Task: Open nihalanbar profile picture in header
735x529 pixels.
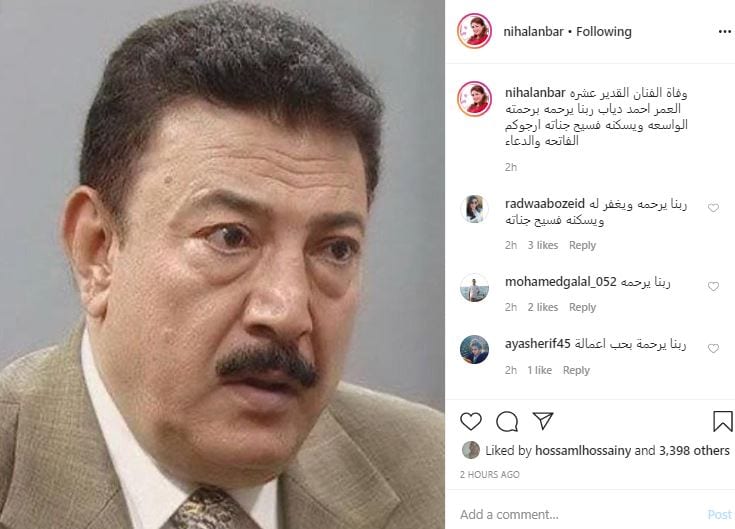Action: pos(474,31)
